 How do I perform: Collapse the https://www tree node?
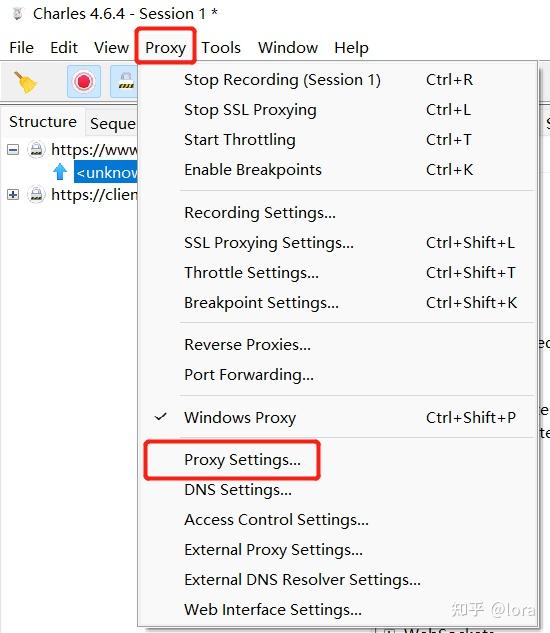pos(13,150)
